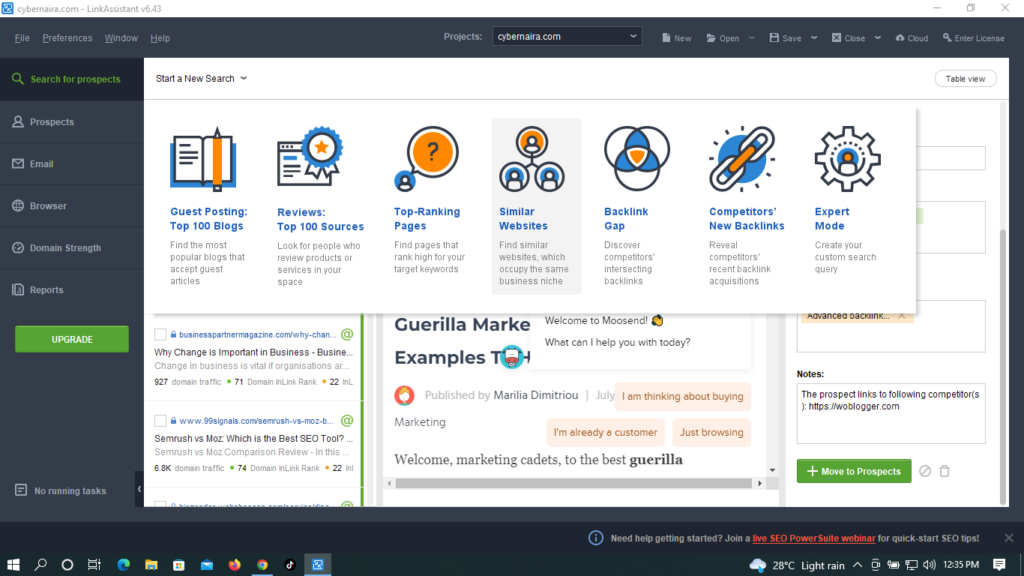Select the Guest Posting: Top 100 Blogs search

[x=204, y=219]
